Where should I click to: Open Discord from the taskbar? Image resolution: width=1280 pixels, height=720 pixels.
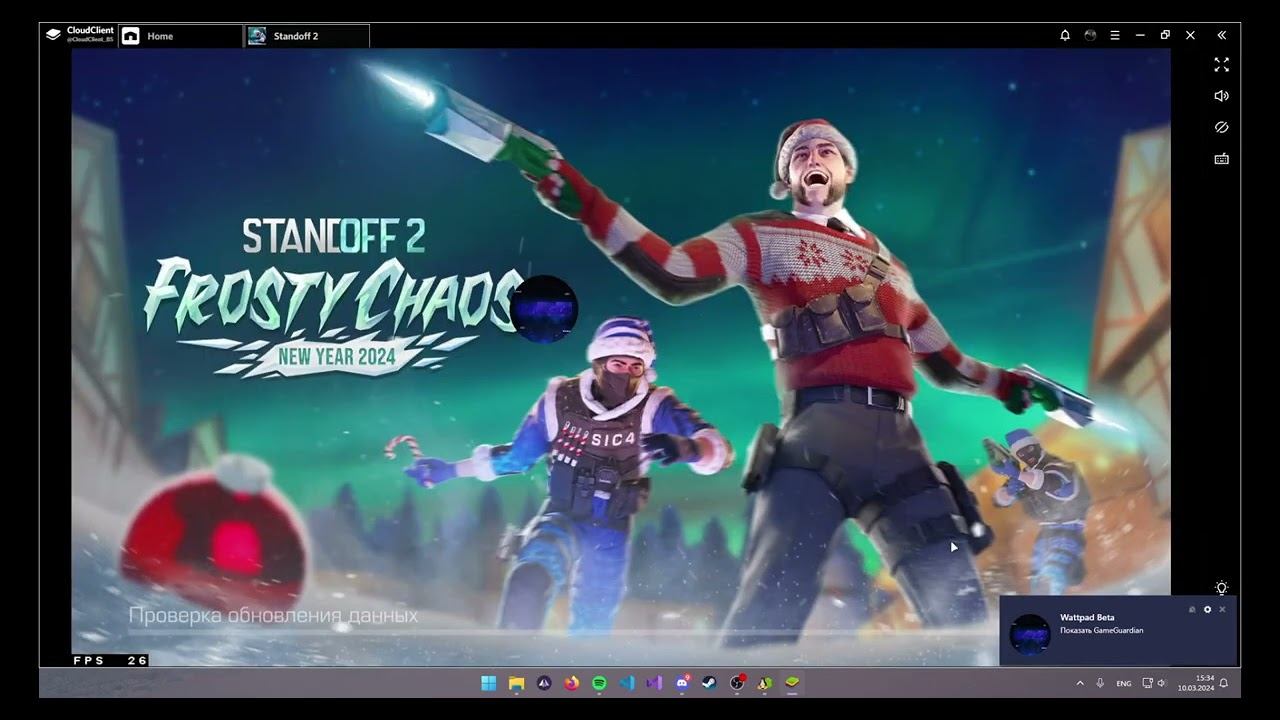click(x=682, y=683)
